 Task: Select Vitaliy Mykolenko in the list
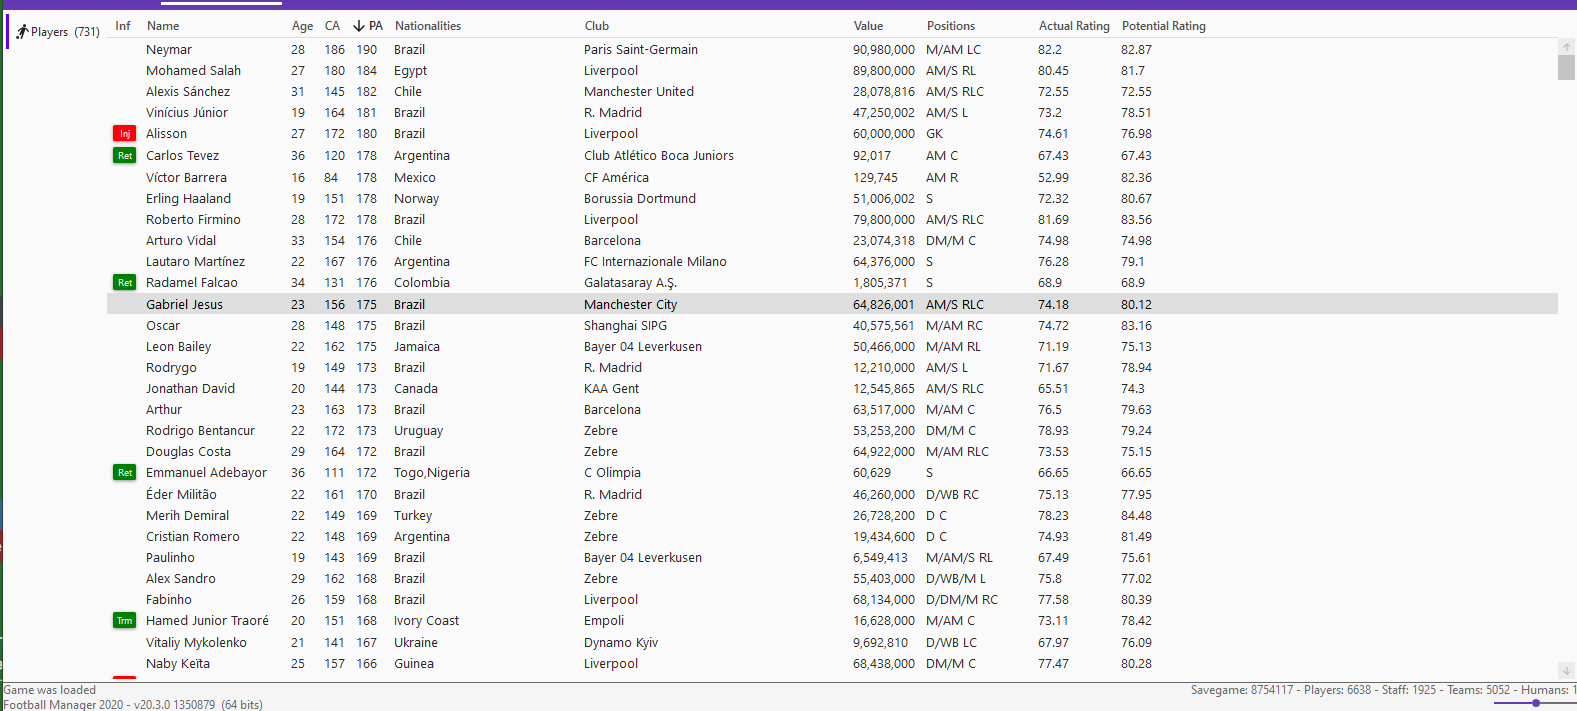196,643
